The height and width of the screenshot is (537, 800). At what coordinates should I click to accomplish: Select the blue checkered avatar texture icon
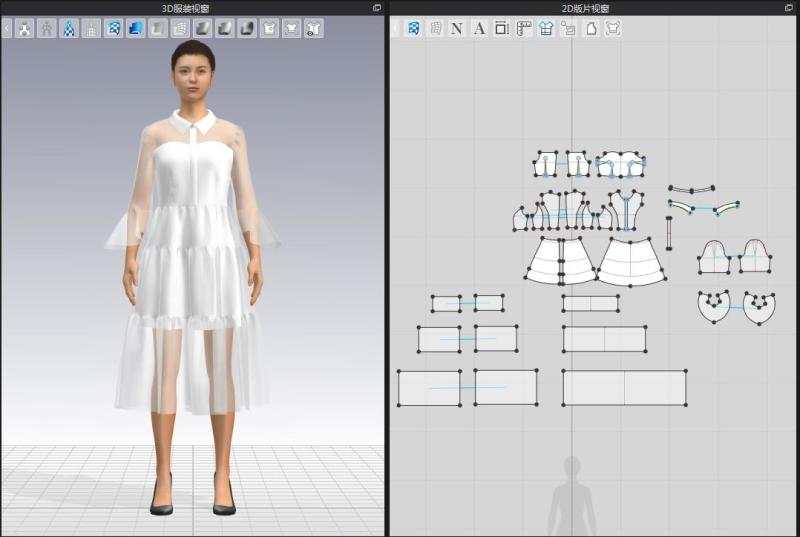coord(69,29)
